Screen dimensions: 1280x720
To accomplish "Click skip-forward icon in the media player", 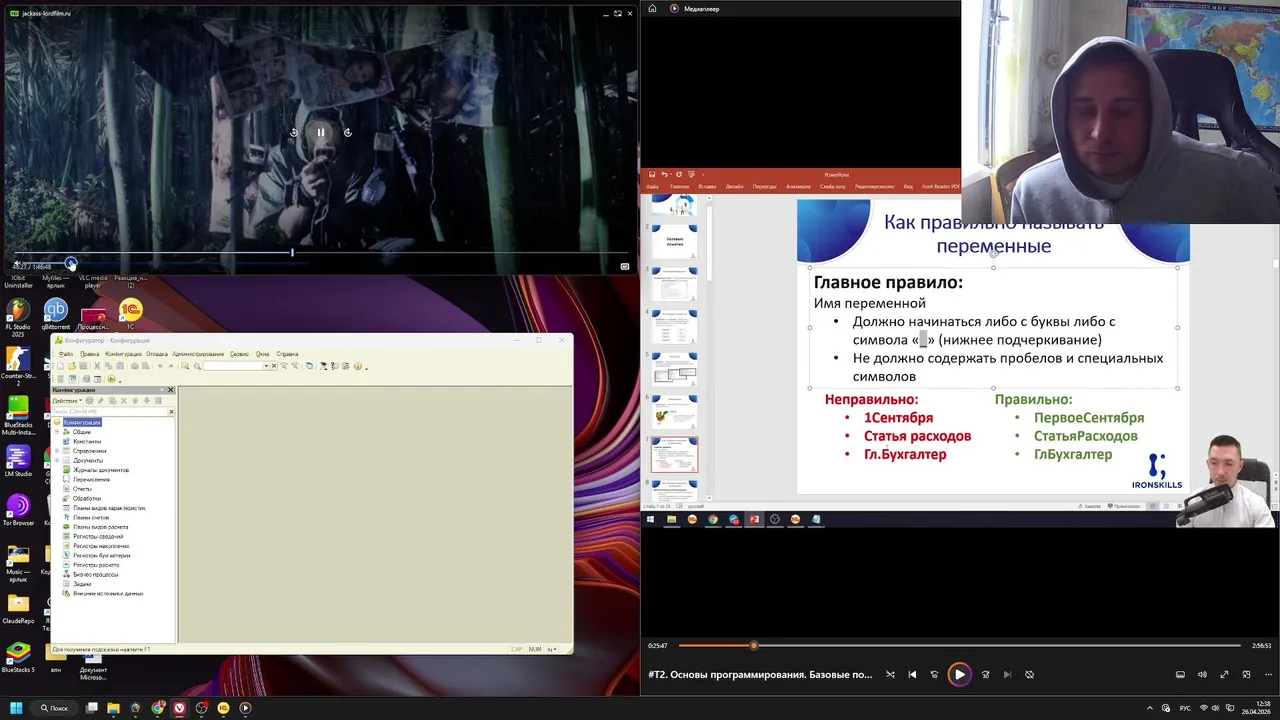I will (985, 674).
